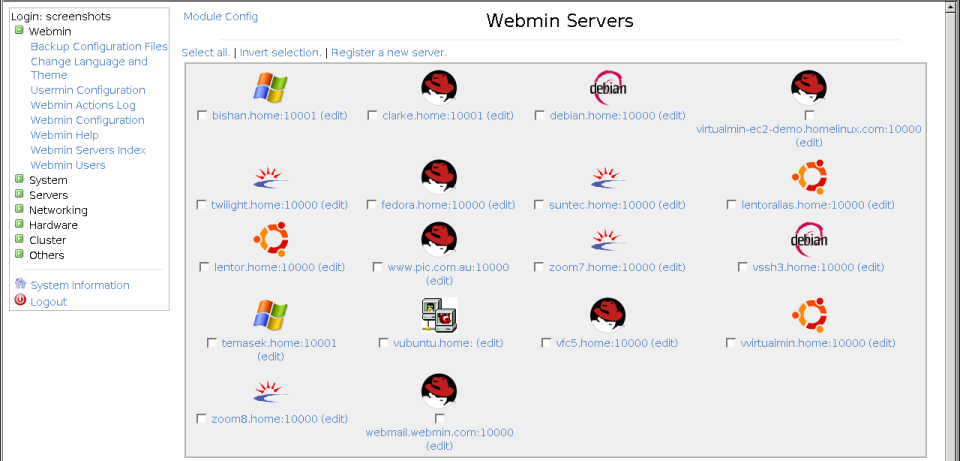The width and height of the screenshot is (960, 461).
Task: Open zoom8.home:10000 server link
Action: click(264, 419)
